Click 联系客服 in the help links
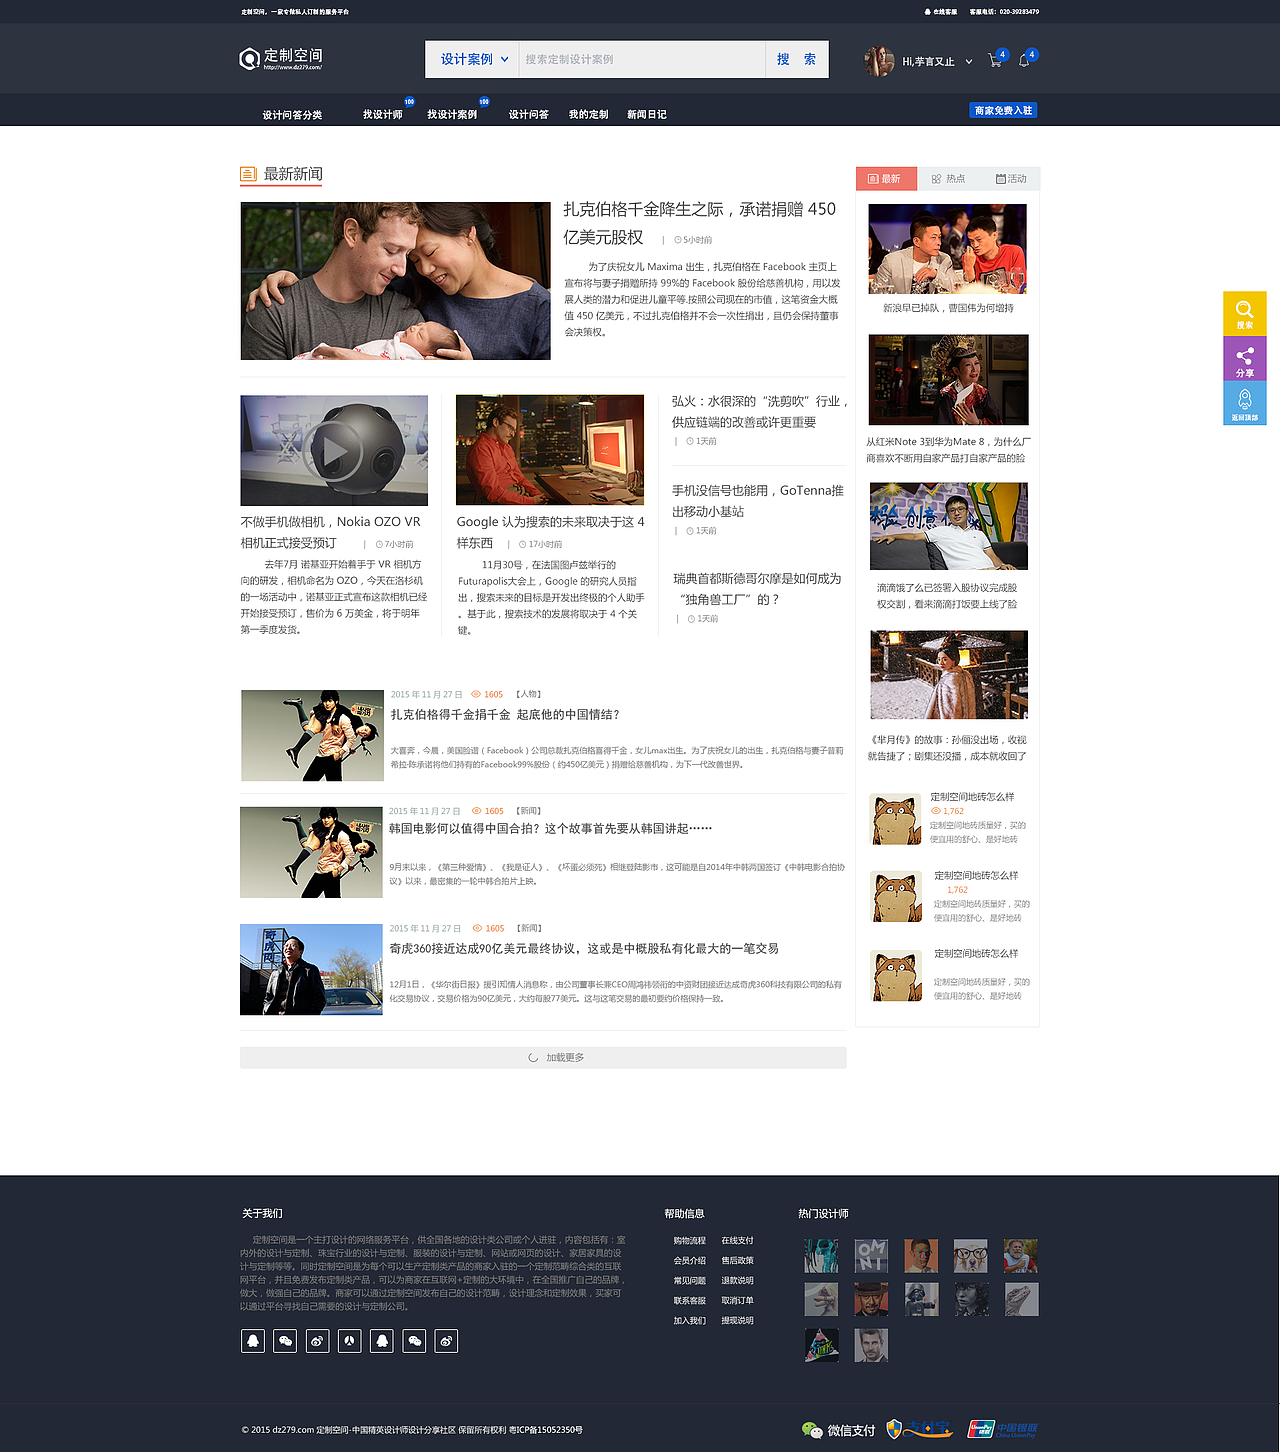This screenshot has height=1452, width=1280. tap(690, 1301)
